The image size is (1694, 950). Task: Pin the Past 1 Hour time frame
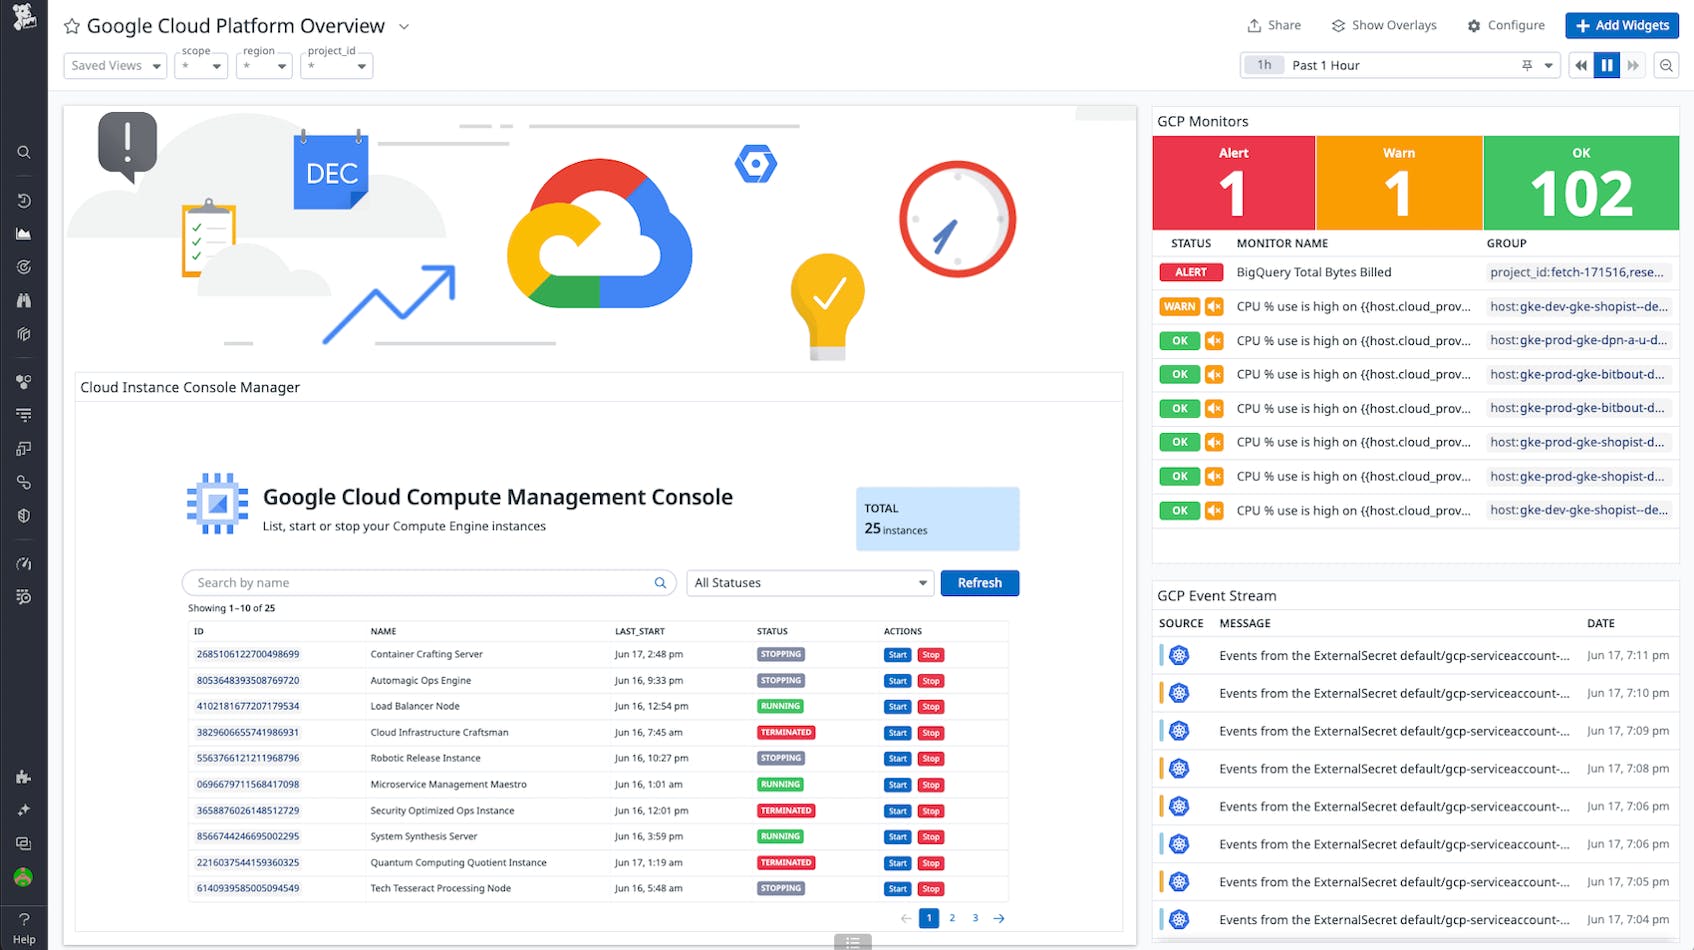tap(1527, 64)
